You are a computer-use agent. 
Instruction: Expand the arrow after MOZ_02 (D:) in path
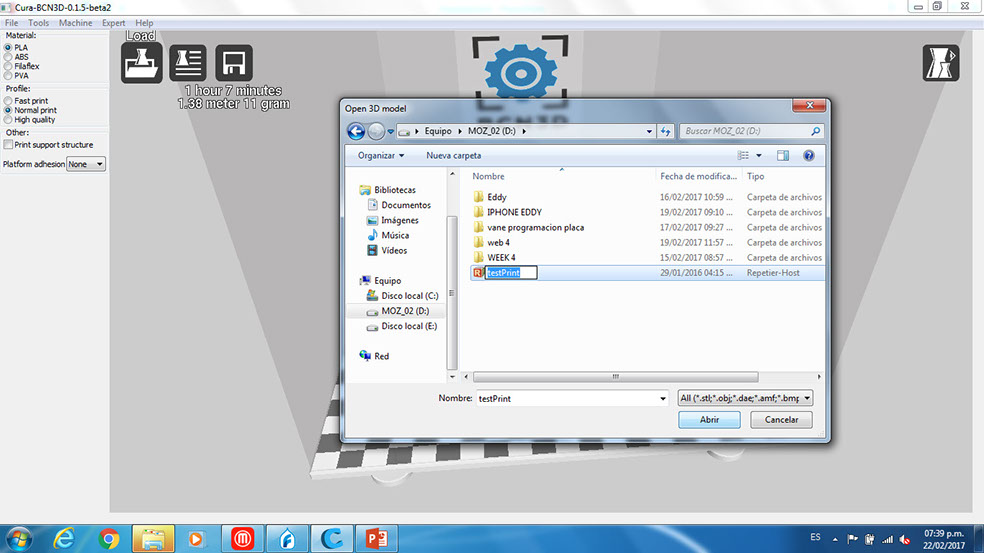[524, 131]
